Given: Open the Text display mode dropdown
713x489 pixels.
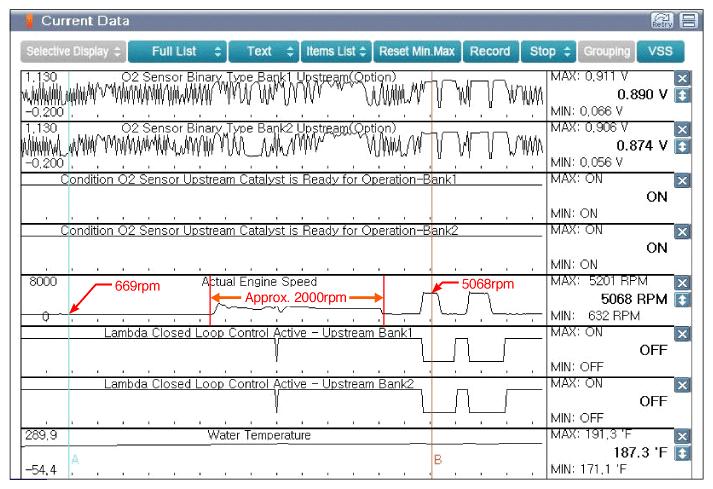Looking at the screenshot, I should pos(264,51).
